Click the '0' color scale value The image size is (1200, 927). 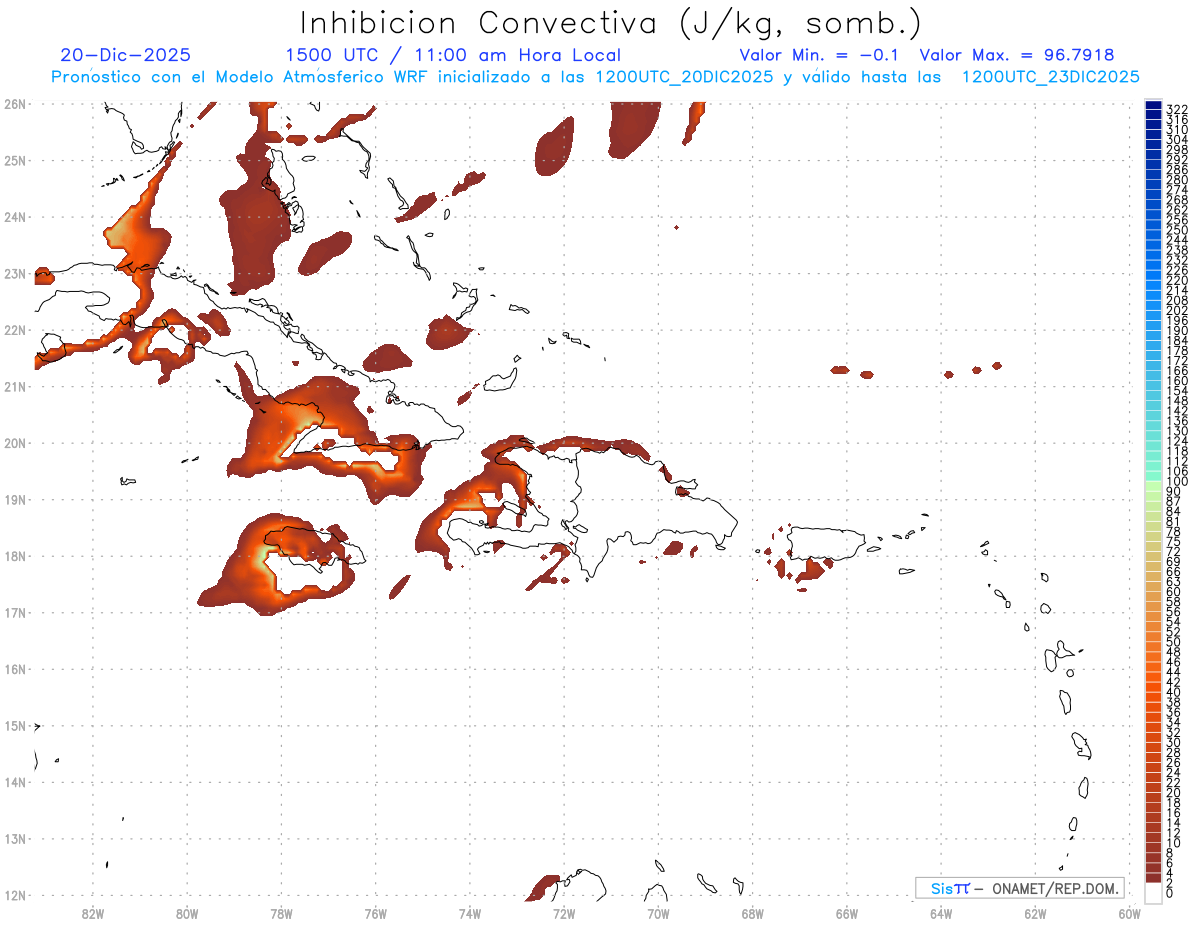[1171, 893]
